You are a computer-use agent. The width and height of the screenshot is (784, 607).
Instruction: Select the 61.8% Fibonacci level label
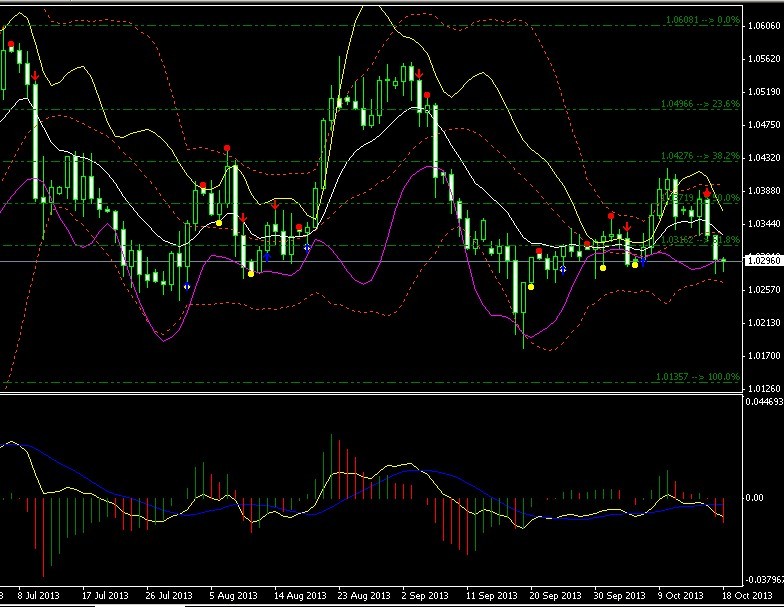700,240
